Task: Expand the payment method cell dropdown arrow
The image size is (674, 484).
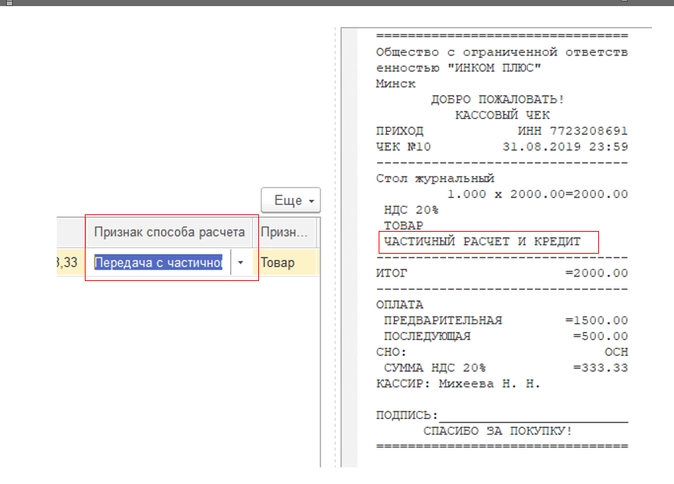Action: 240,263
